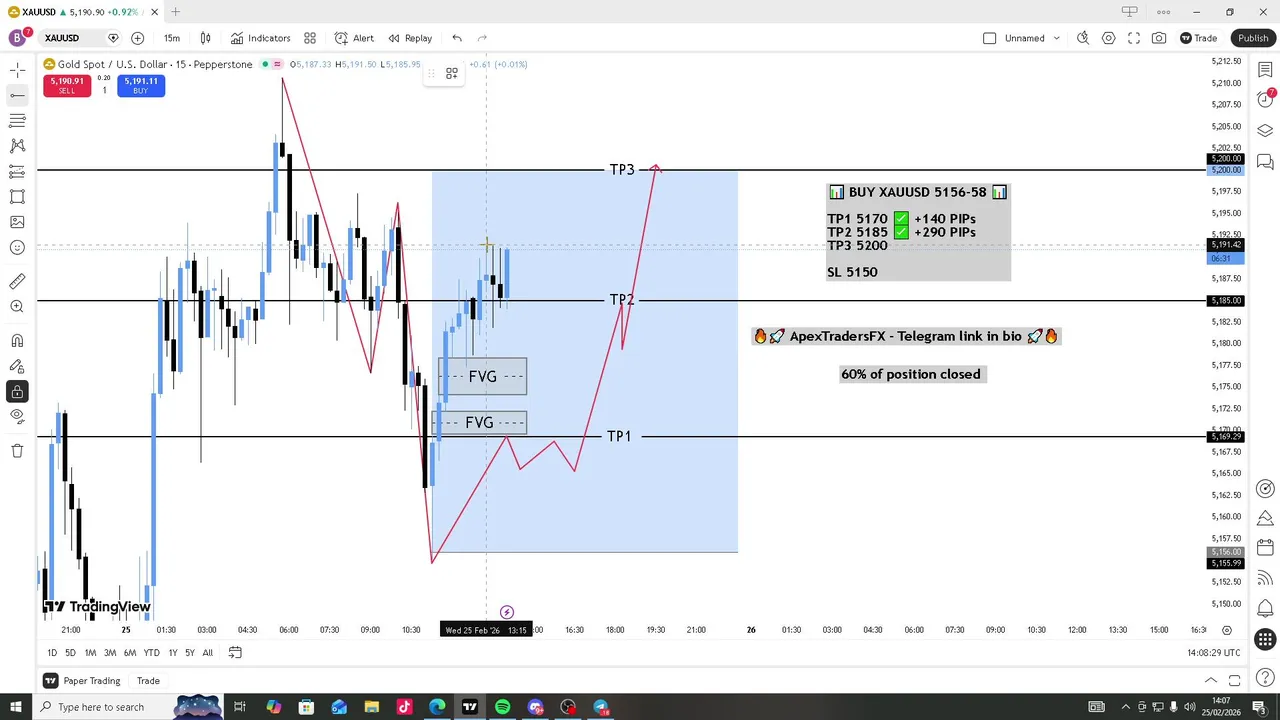Select the trend line drawing tool
Viewport: 1280px width, 720px height.
[x=17, y=95]
